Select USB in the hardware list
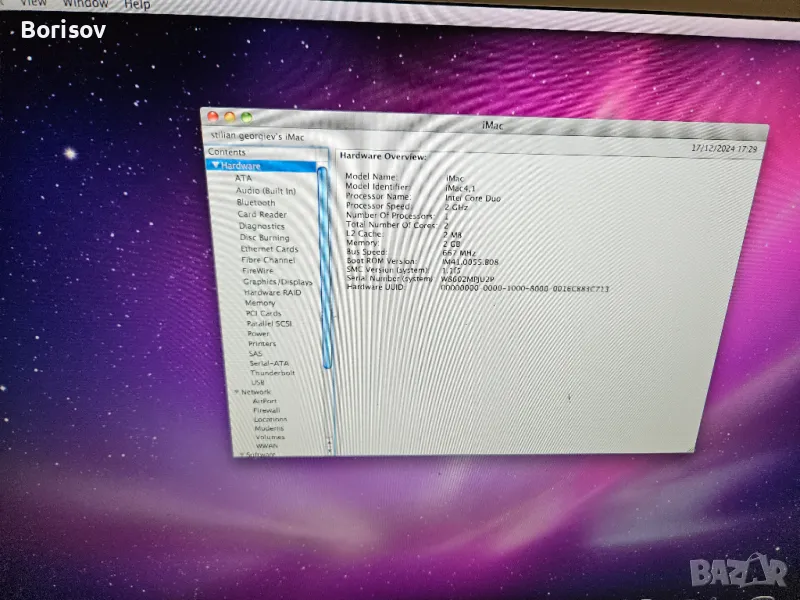 tap(258, 382)
